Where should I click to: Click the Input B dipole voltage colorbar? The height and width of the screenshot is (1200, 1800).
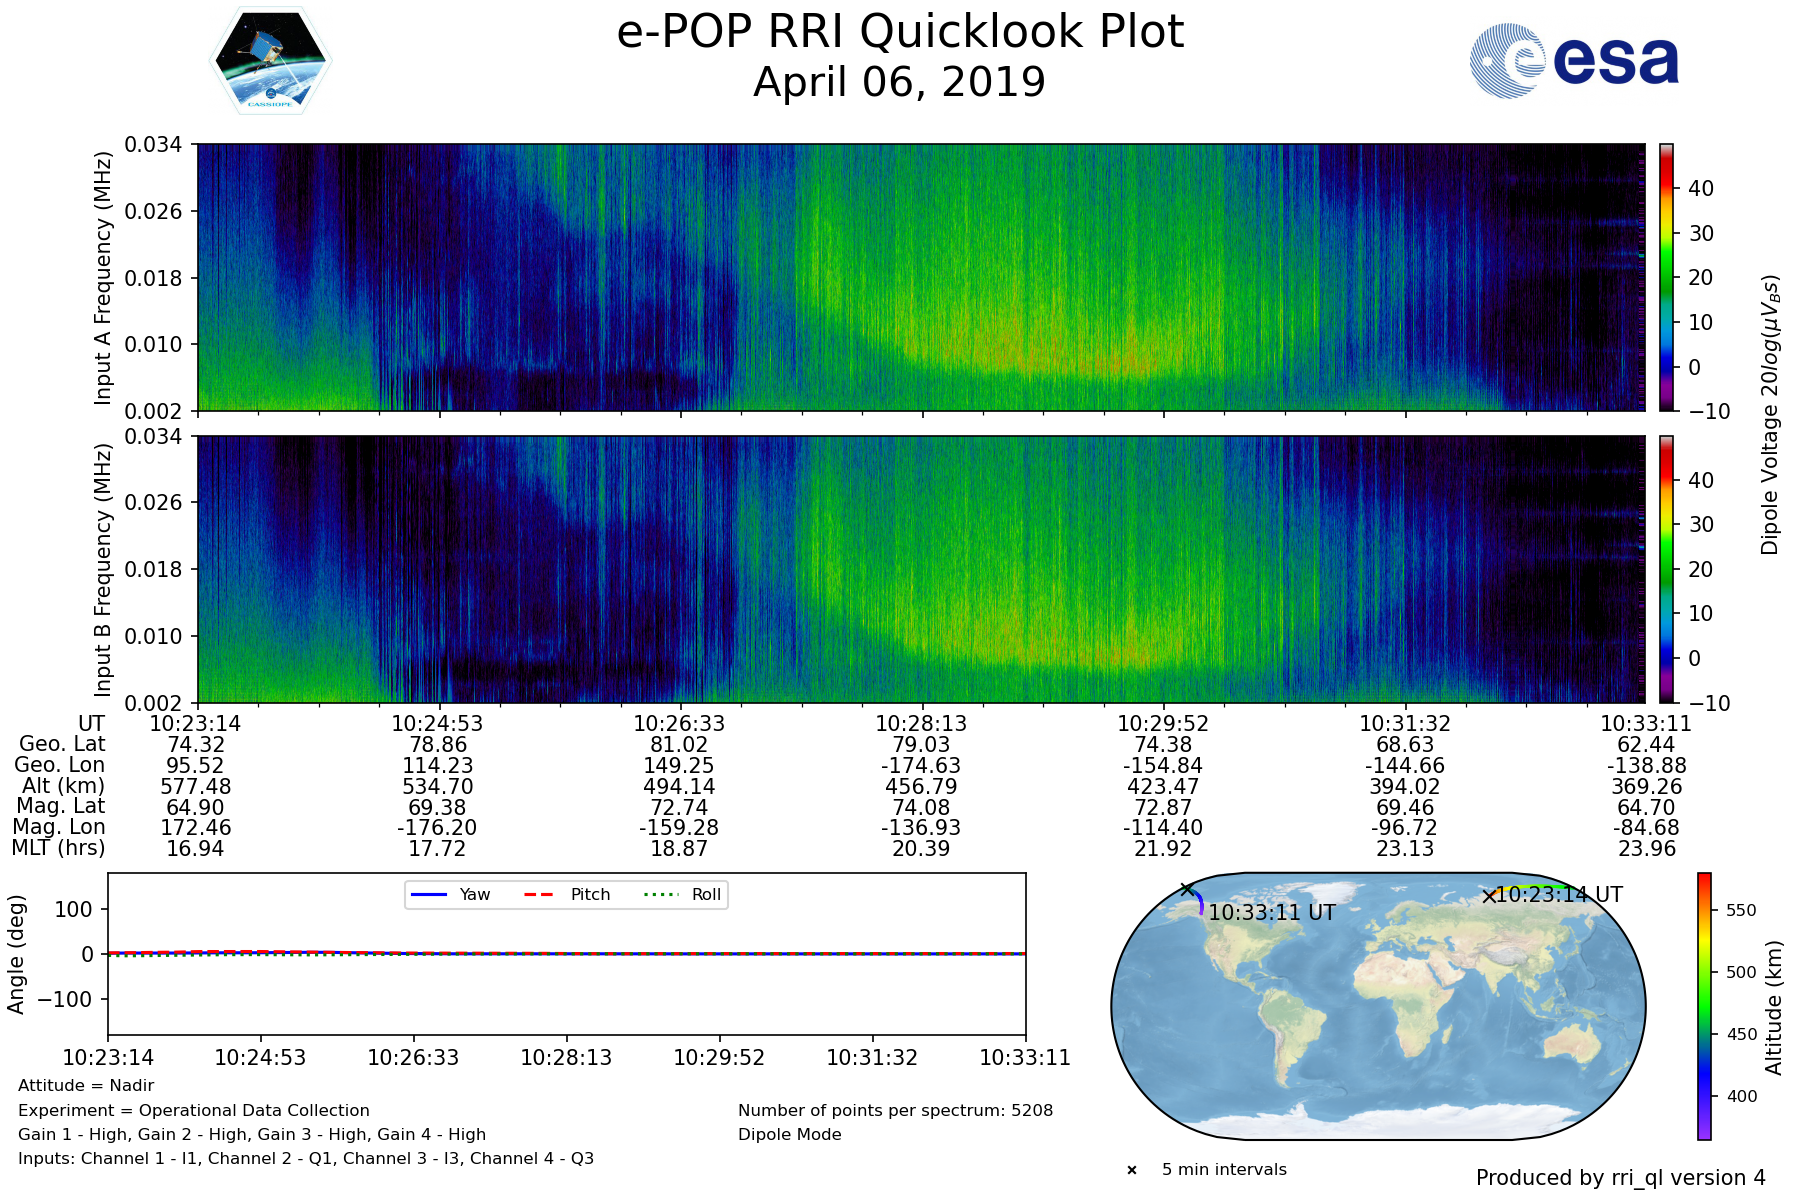[x=1667, y=569]
